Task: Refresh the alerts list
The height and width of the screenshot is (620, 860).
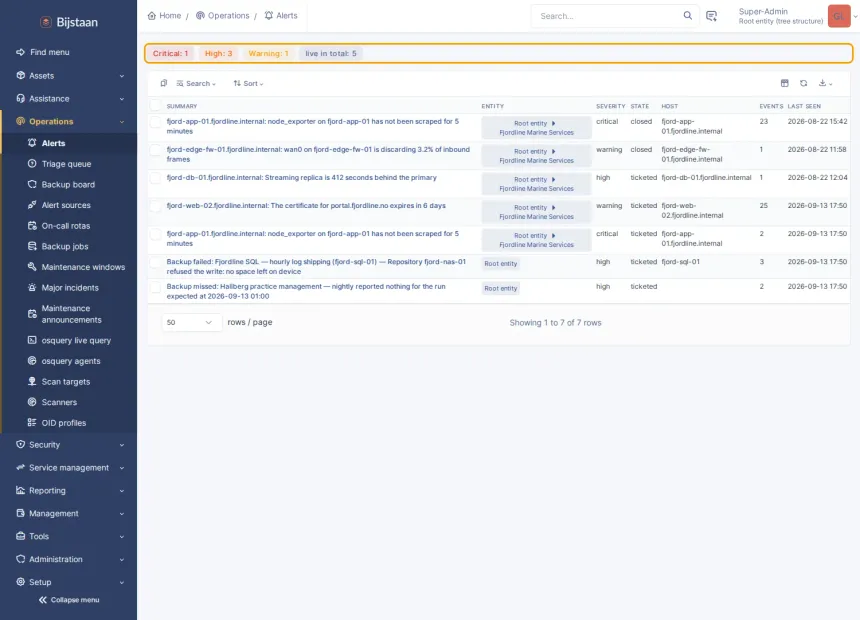Action: pyautogui.click(x=804, y=83)
